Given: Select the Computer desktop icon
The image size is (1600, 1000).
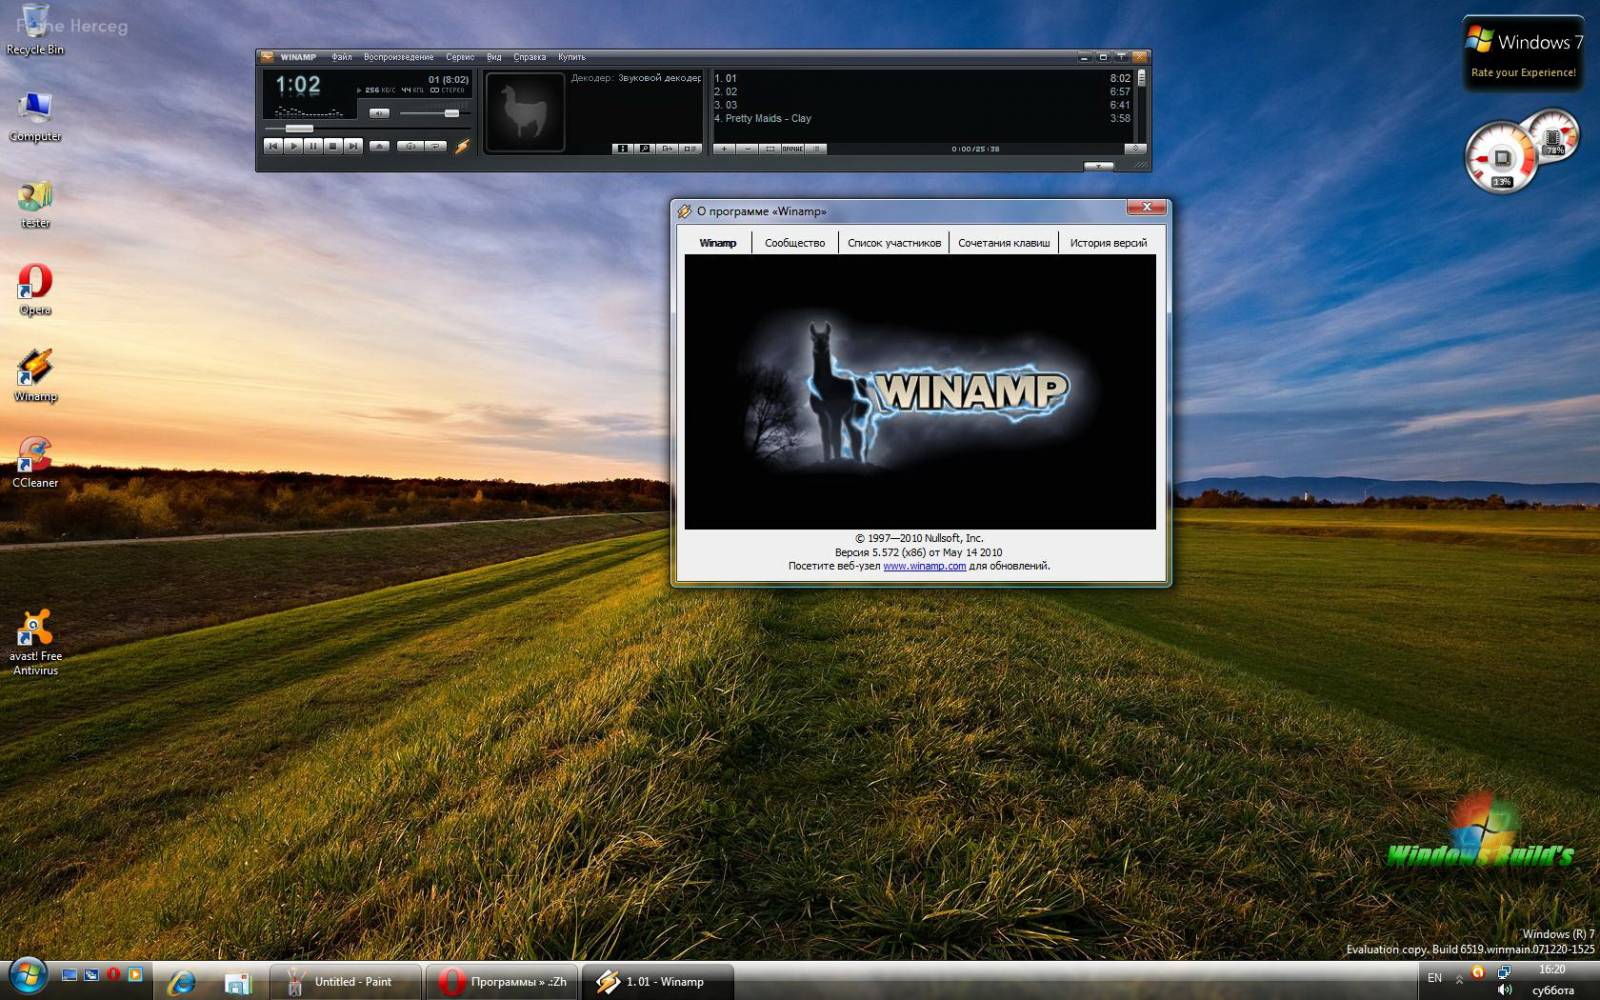Looking at the screenshot, I should coord(35,116).
